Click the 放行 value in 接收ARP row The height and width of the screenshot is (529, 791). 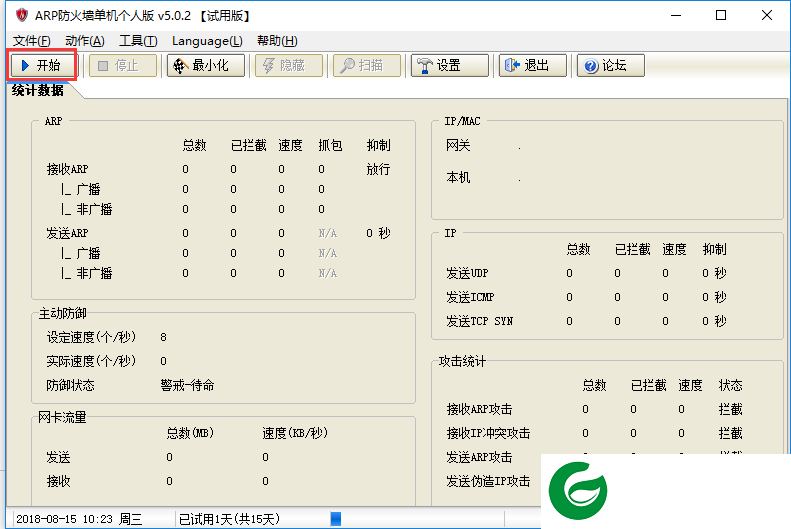[x=378, y=169]
